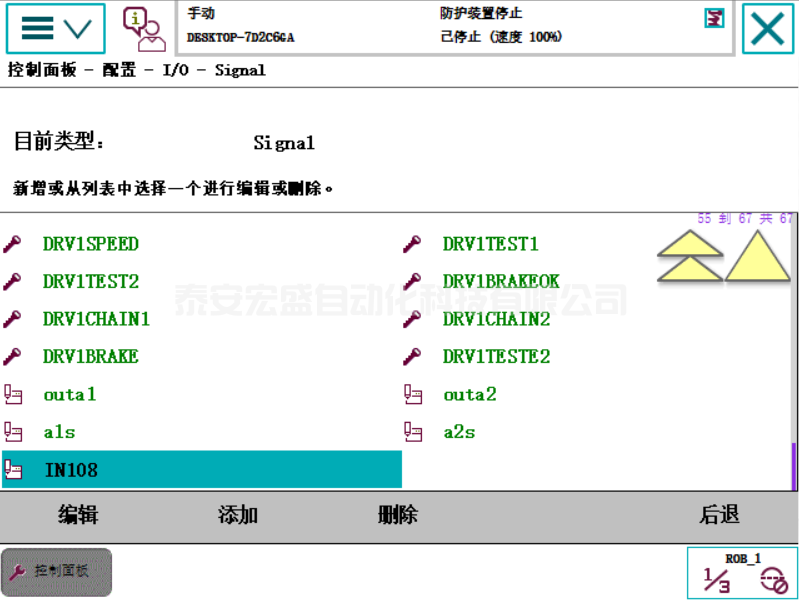Viewport: 799px width, 600px height.
Task: Select the DRV1TESTE2 signal
Action: pyautogui.click(x=496, y=356)
